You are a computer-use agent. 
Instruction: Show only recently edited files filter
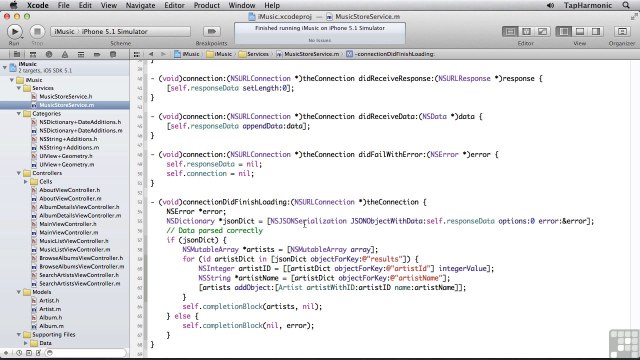19,353
